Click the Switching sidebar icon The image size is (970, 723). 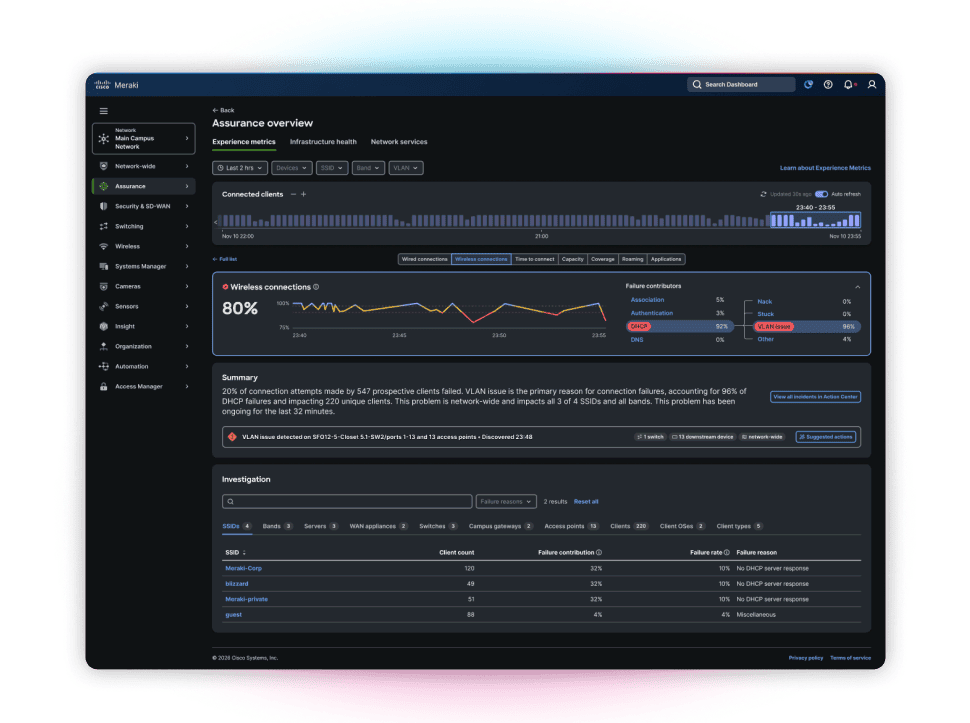click(x=104, y=226)
